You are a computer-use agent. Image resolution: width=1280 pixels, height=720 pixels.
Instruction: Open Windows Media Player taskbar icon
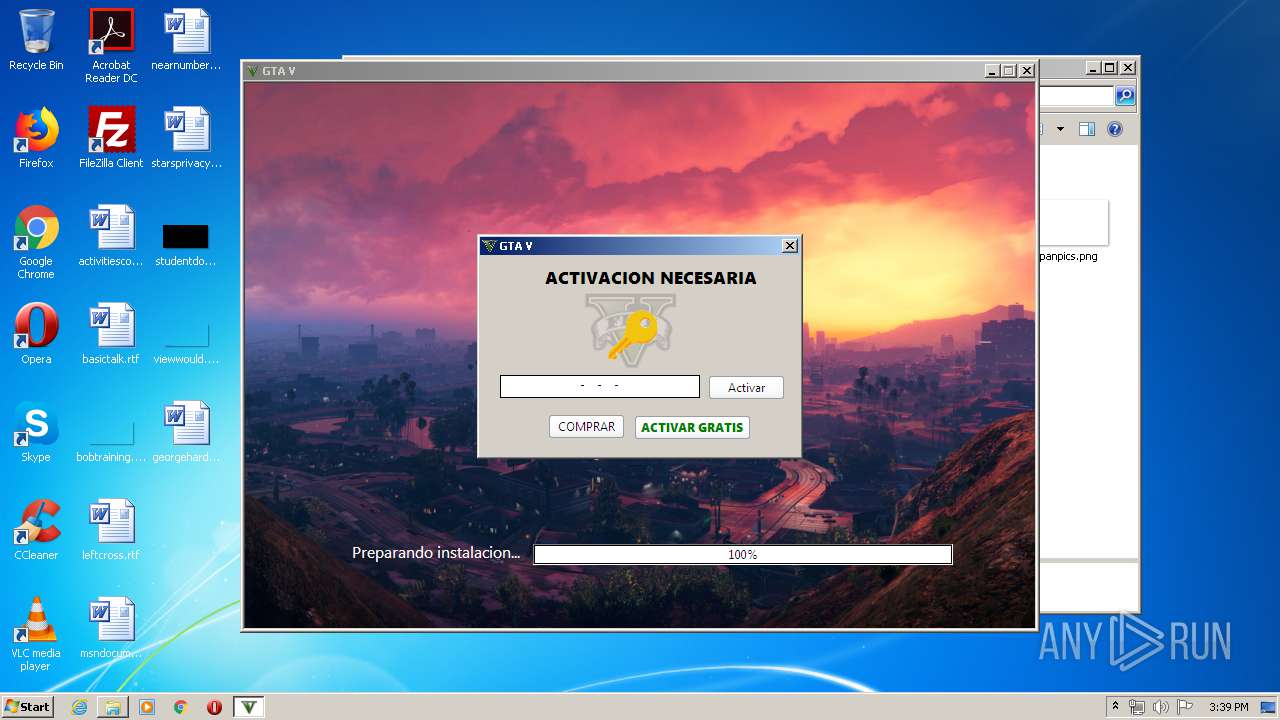147,707
